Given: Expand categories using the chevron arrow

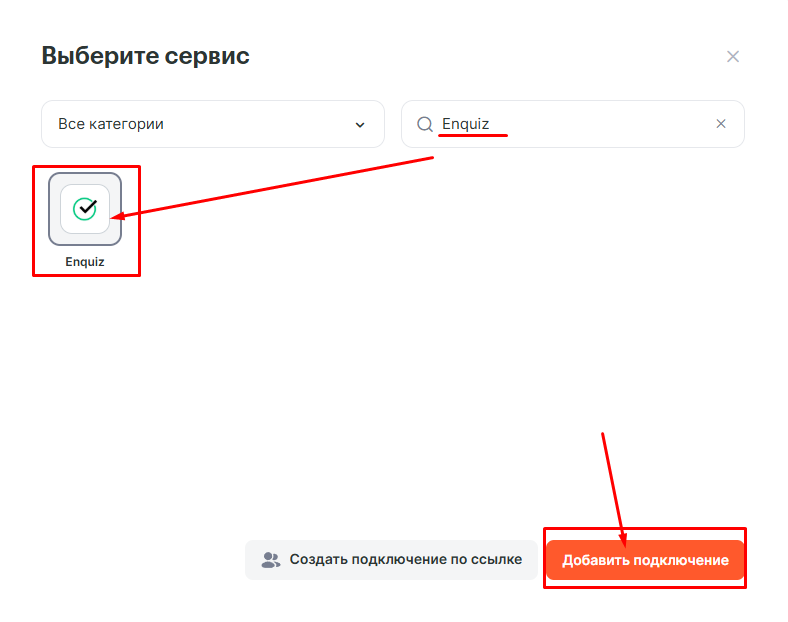Looking at the screenshot, I should [x=360, y=125].
